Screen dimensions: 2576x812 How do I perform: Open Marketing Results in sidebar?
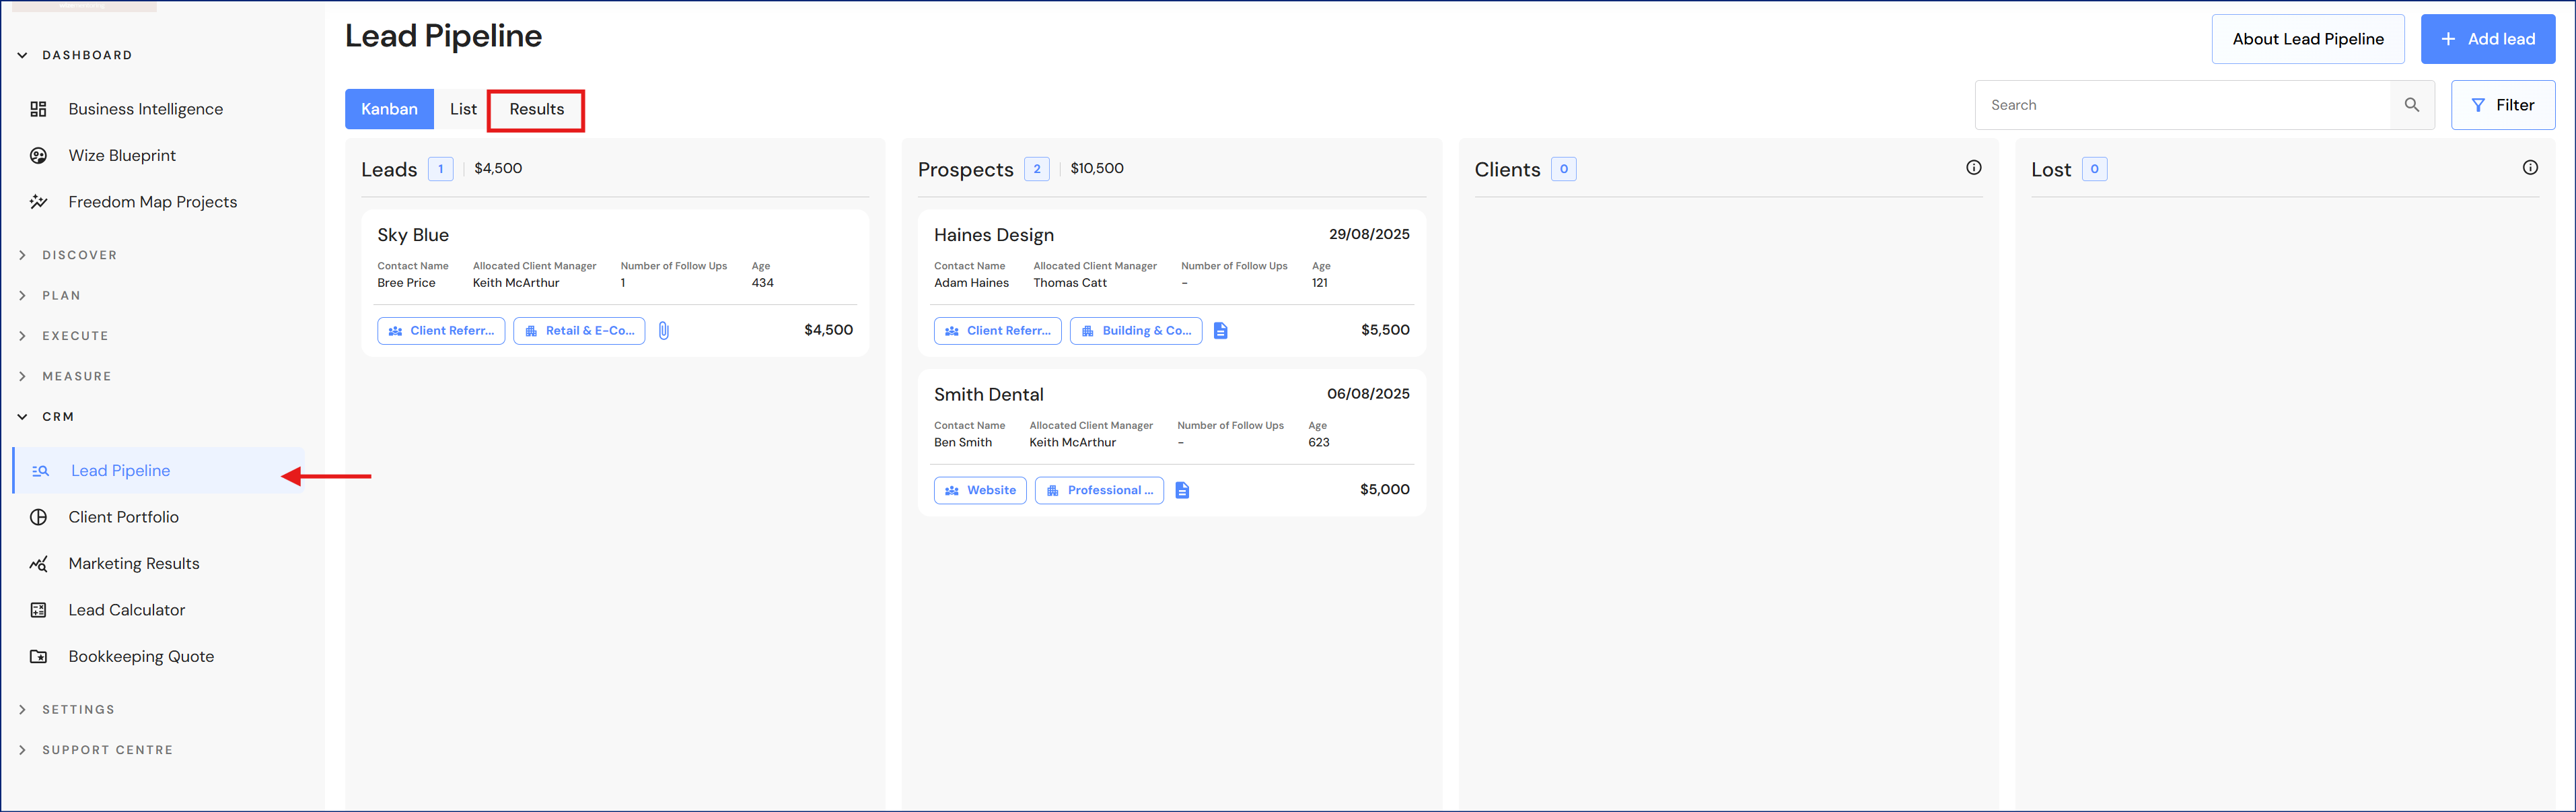(x=133, y=564)
